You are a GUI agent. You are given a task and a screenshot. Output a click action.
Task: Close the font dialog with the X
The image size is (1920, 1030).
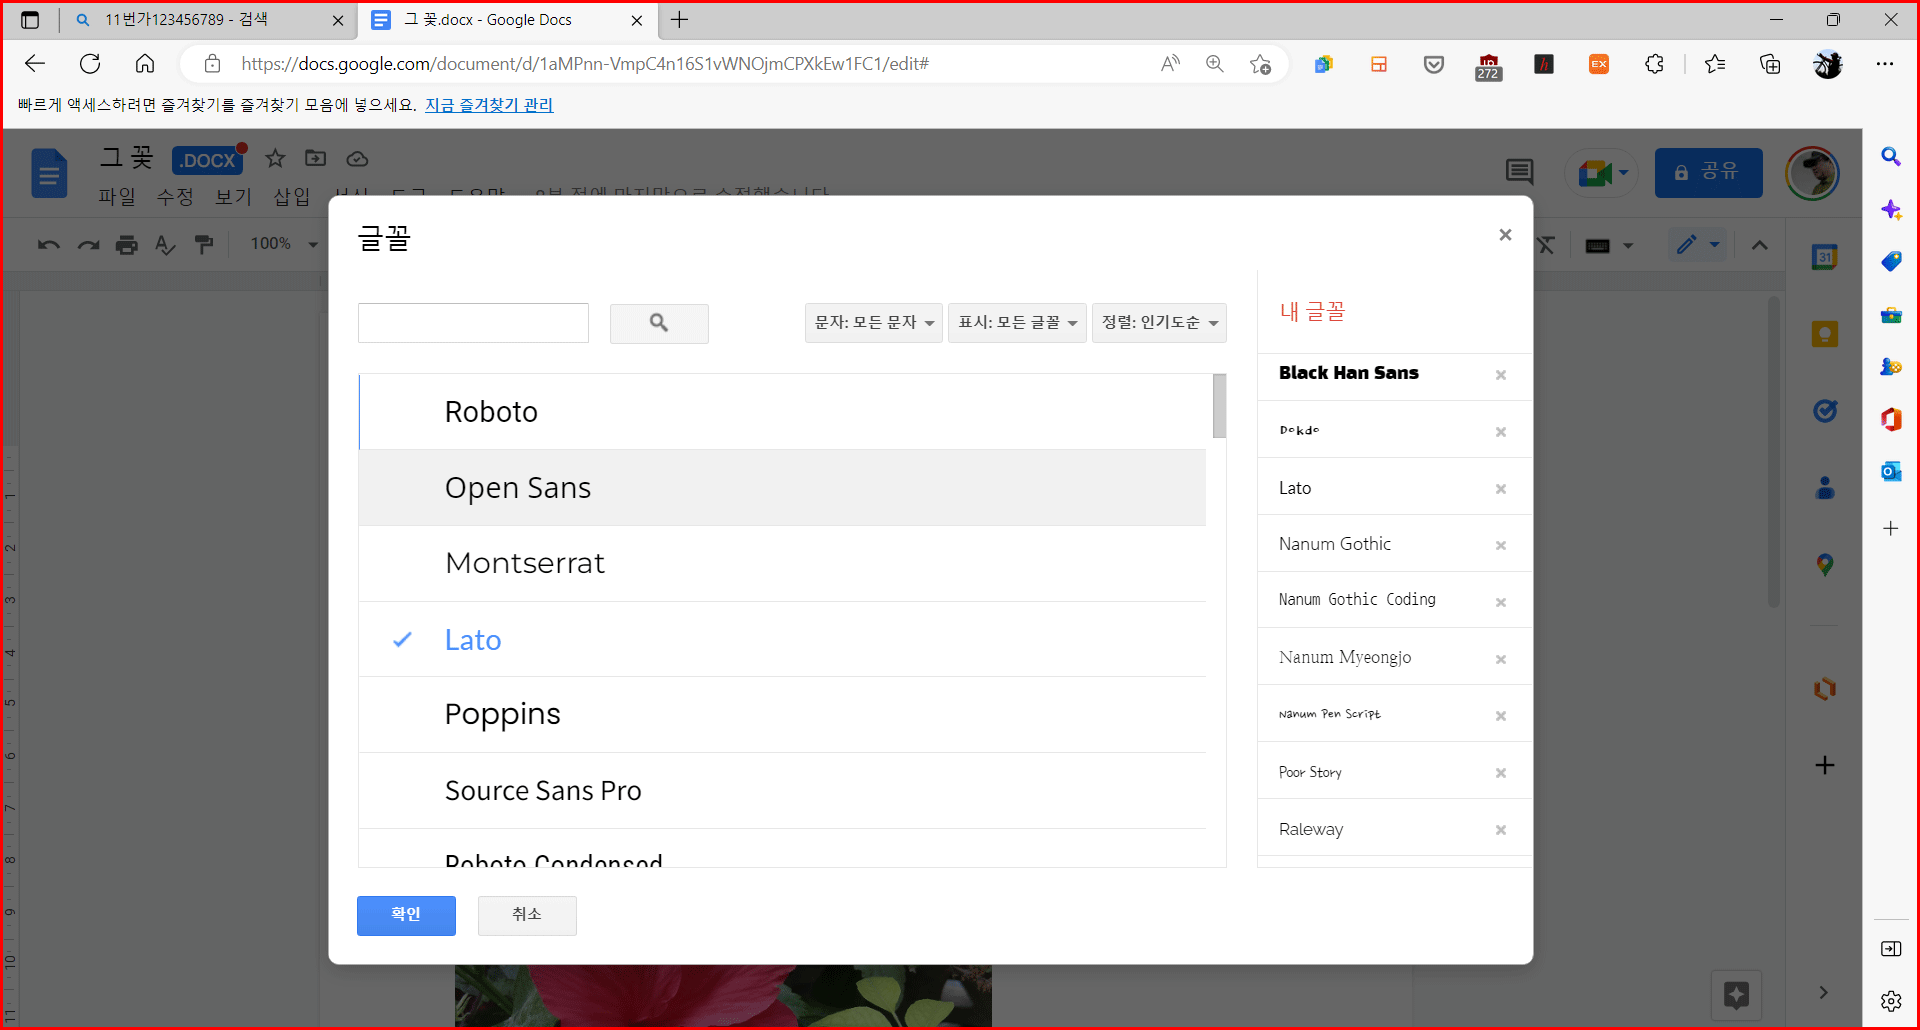coord(1505,235)
